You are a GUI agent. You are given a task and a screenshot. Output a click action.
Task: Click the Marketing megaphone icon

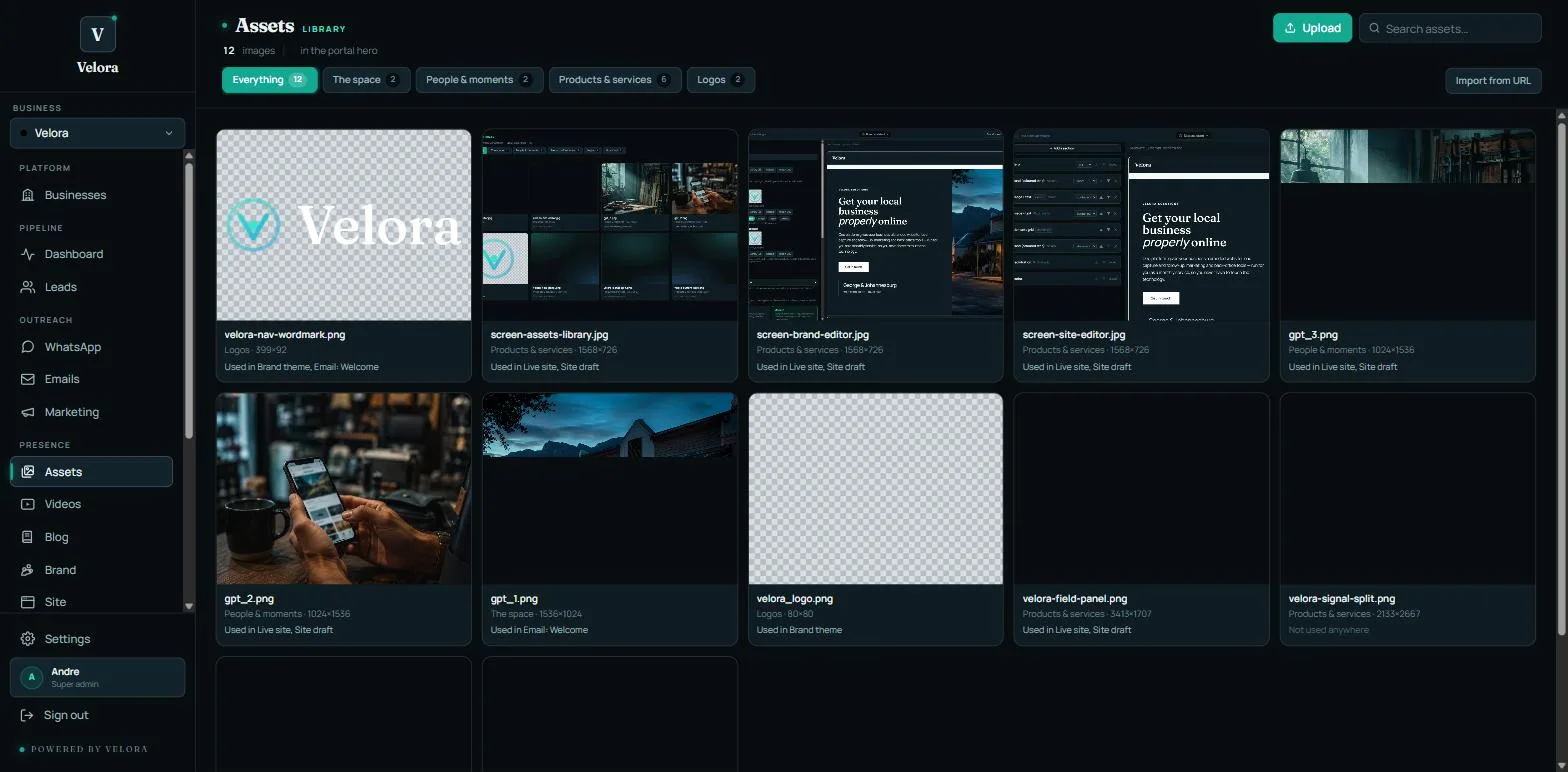point(28,412)
